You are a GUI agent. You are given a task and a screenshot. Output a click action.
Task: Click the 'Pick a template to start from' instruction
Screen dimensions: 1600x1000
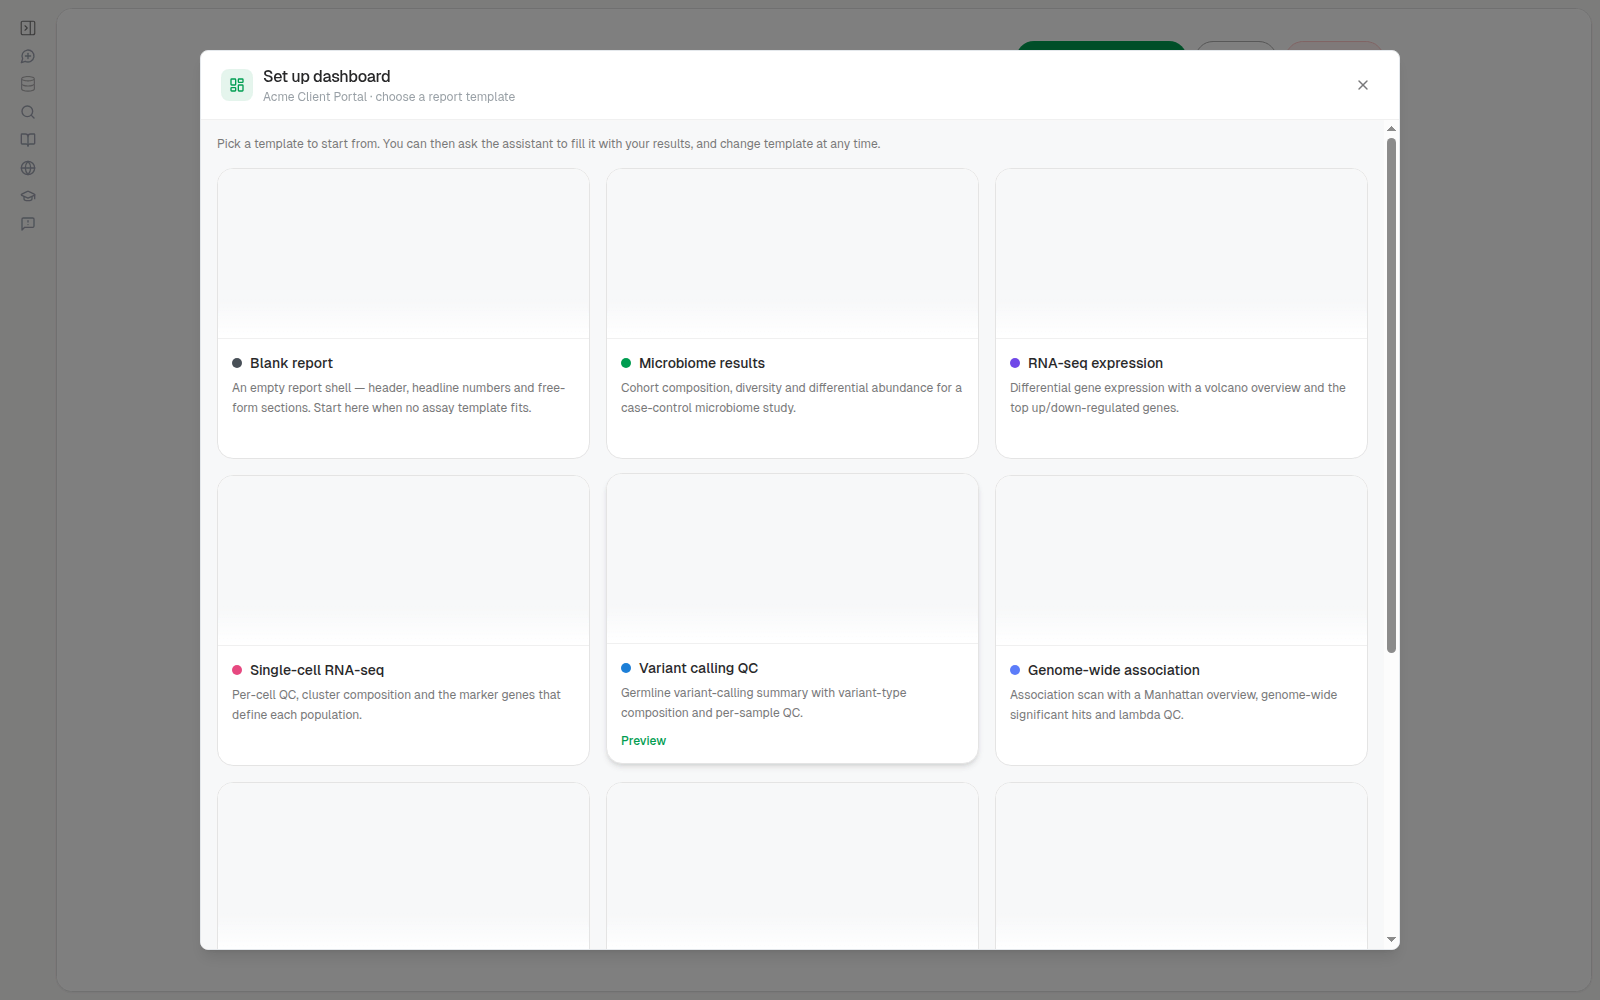(549, 144)
